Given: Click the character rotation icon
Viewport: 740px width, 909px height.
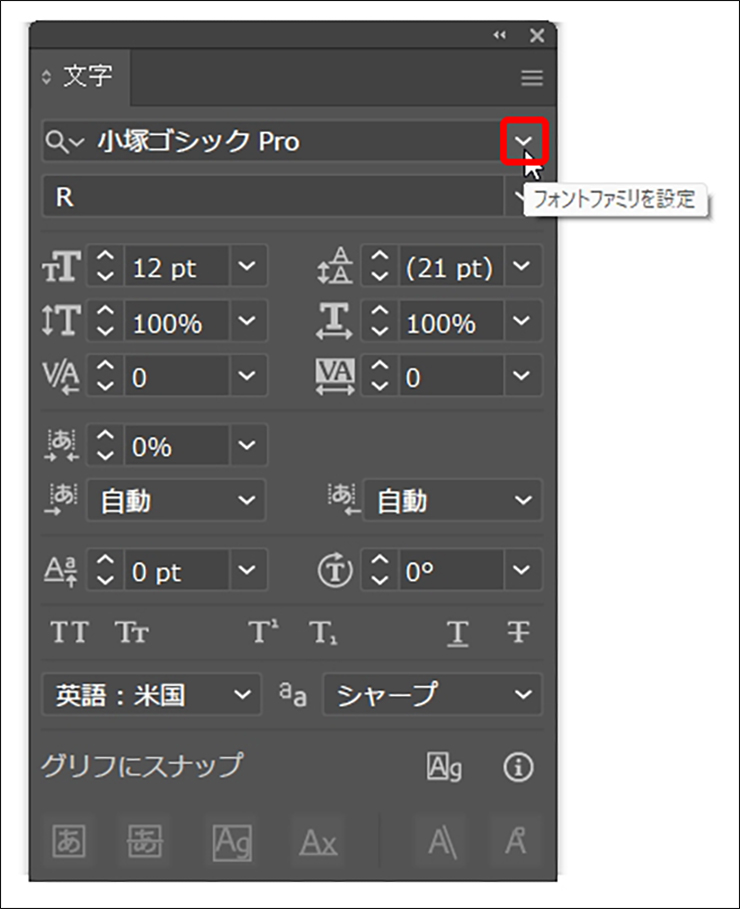Looking at the screenshot, I should click(x=332, y=572).
